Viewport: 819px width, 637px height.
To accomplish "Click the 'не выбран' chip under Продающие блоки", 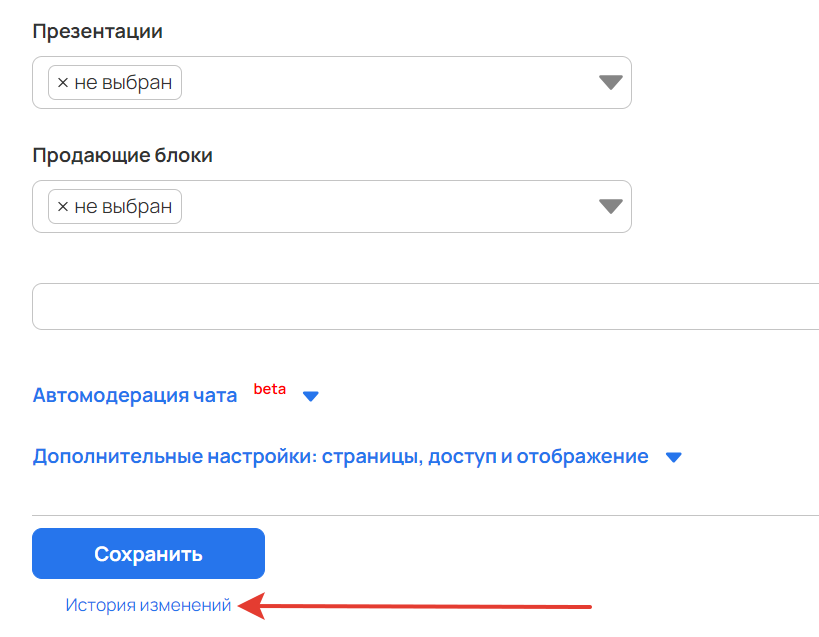I will (x=123, y=207).
